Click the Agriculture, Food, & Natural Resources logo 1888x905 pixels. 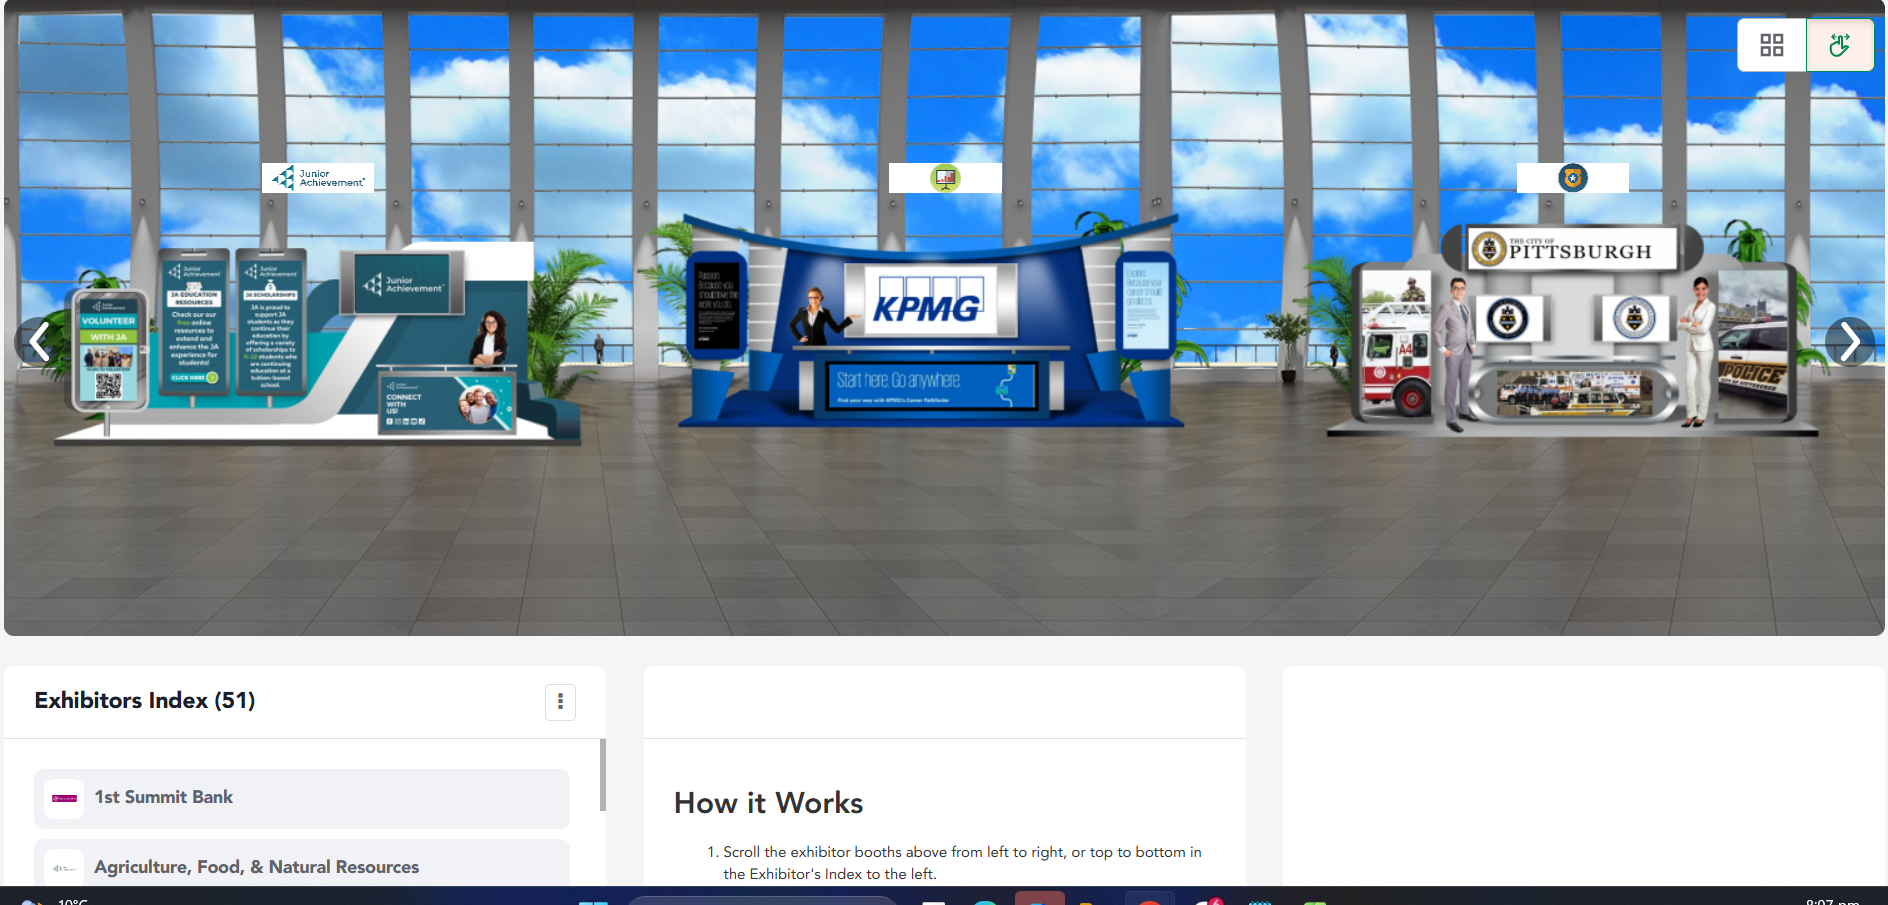click(65, 868)
